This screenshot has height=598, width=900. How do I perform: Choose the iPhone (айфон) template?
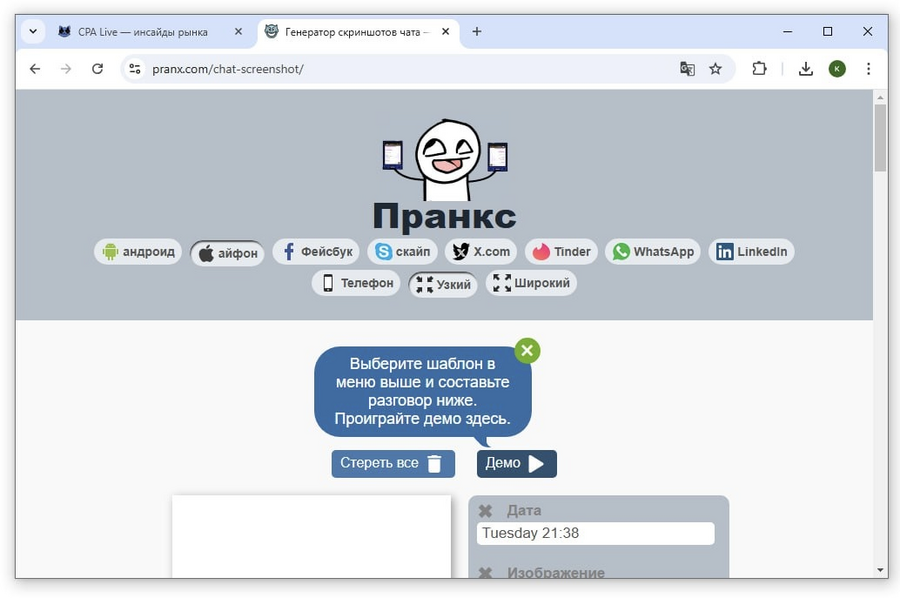coord(227,253)
